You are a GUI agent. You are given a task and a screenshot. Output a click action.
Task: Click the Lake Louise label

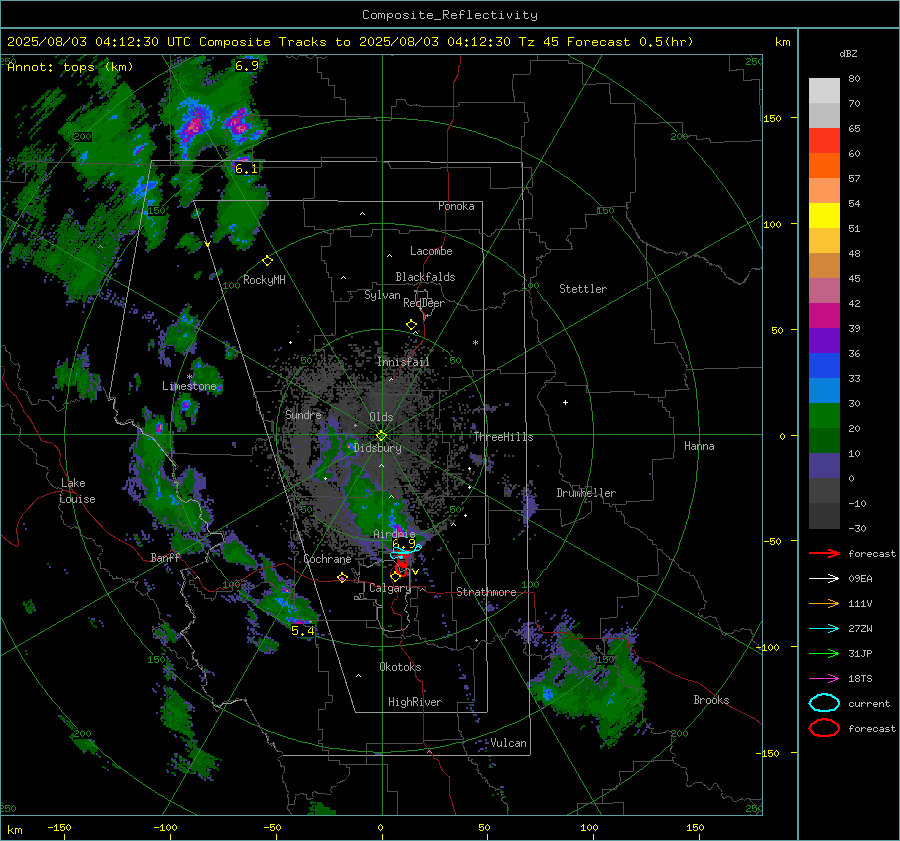tap(77, 491)
